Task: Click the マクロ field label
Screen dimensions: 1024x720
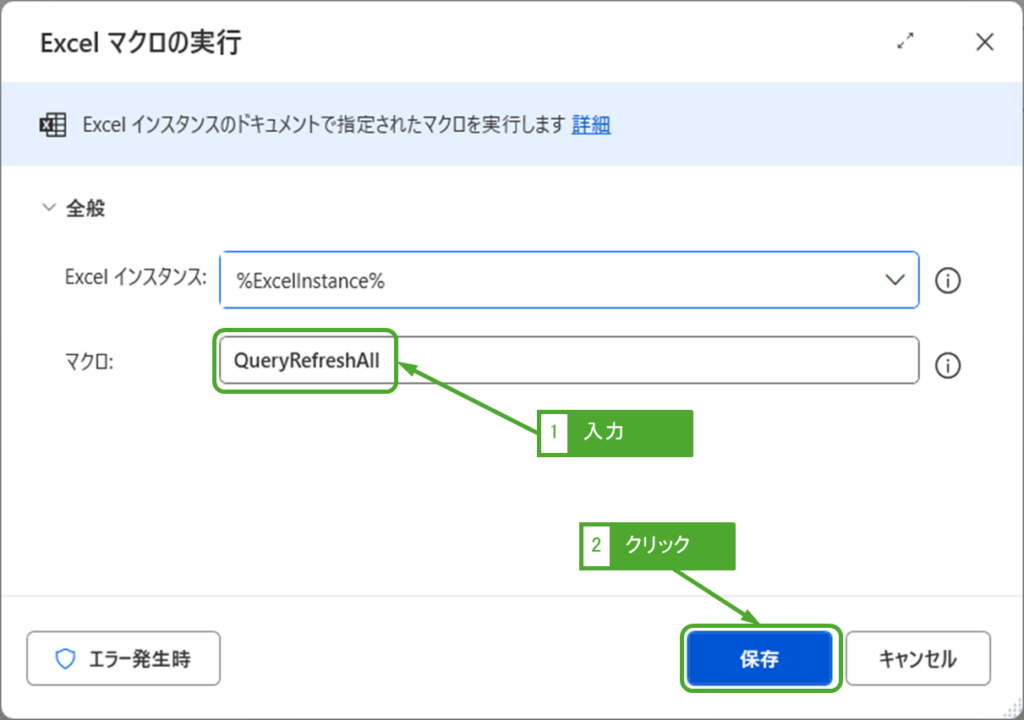Action: [90, 362]
